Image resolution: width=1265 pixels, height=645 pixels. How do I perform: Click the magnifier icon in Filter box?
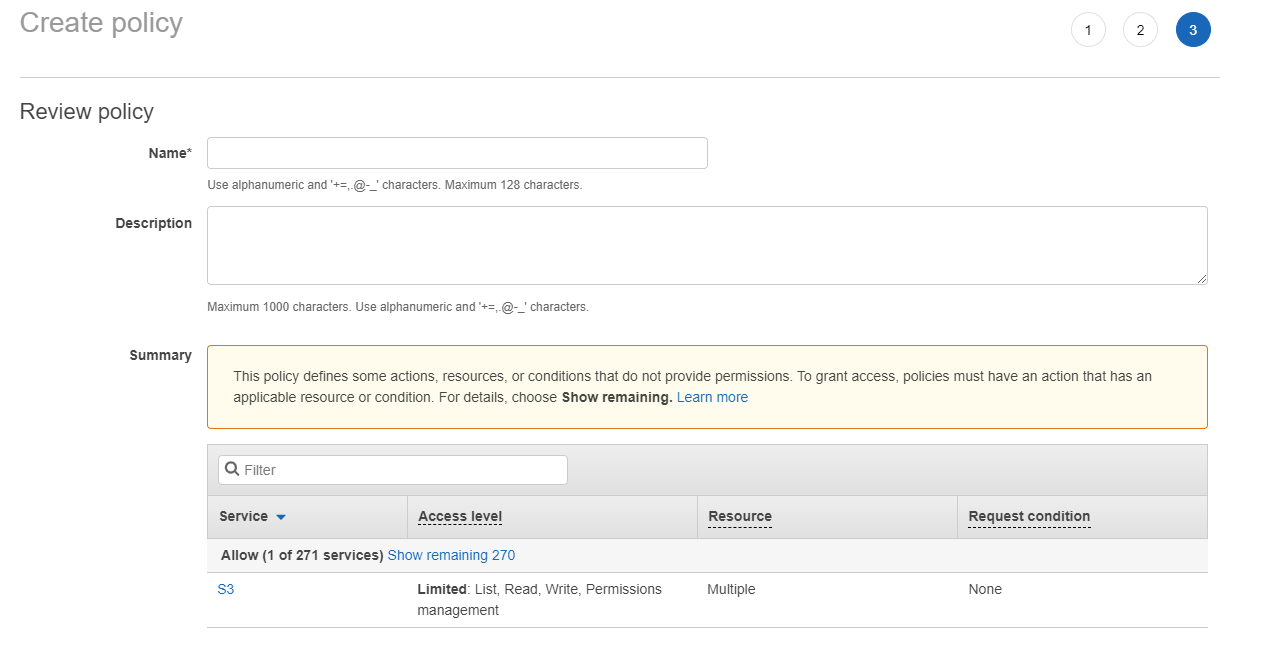click(232, 469)
